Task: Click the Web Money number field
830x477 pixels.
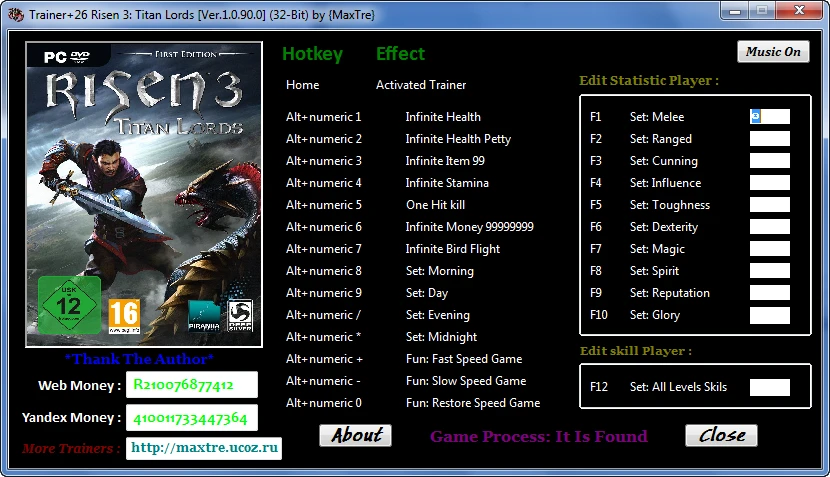Action: [192, 384]
